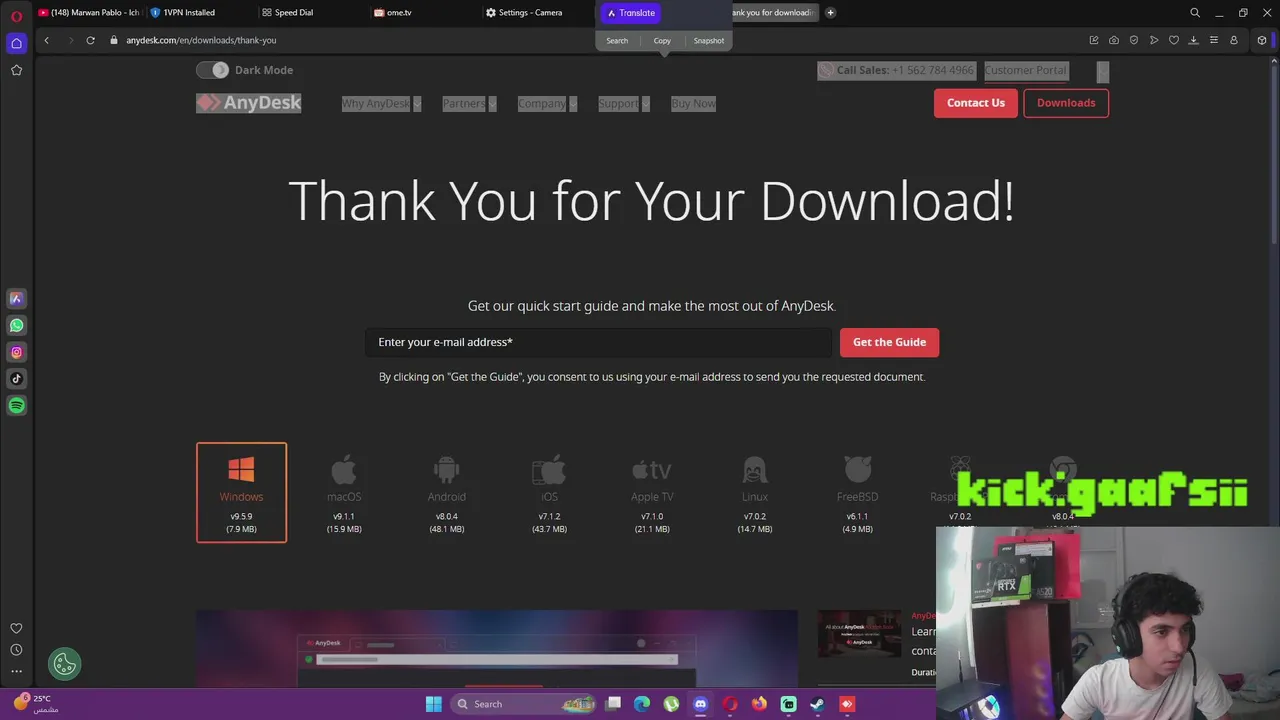Open Instagram in the sidebar

16,352
